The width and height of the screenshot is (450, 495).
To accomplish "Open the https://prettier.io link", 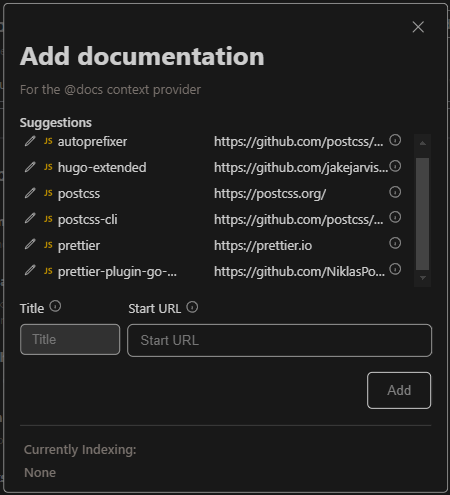I will [x=263, y=246].
